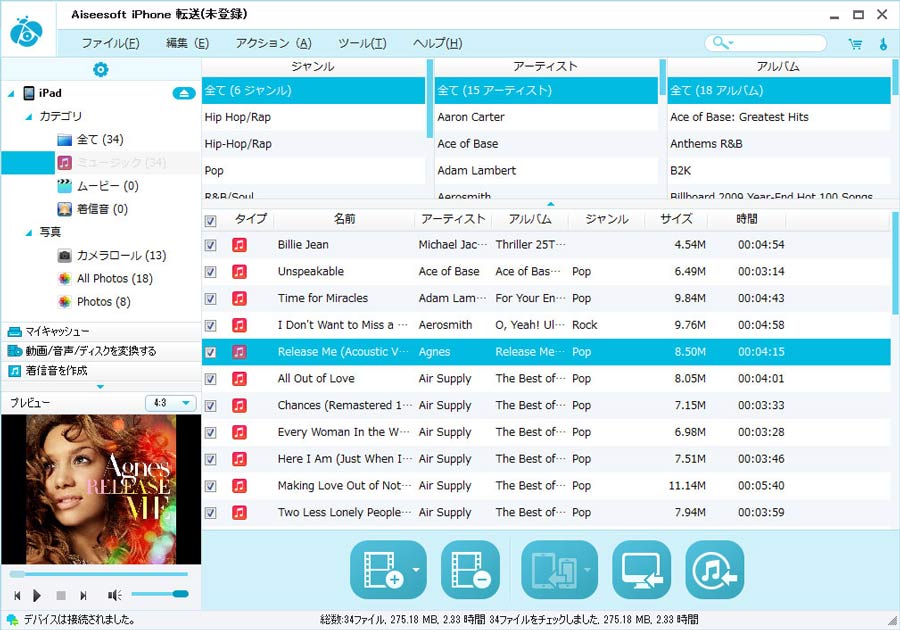
Task: Click the export to PC button
Action: coord(641,570)
